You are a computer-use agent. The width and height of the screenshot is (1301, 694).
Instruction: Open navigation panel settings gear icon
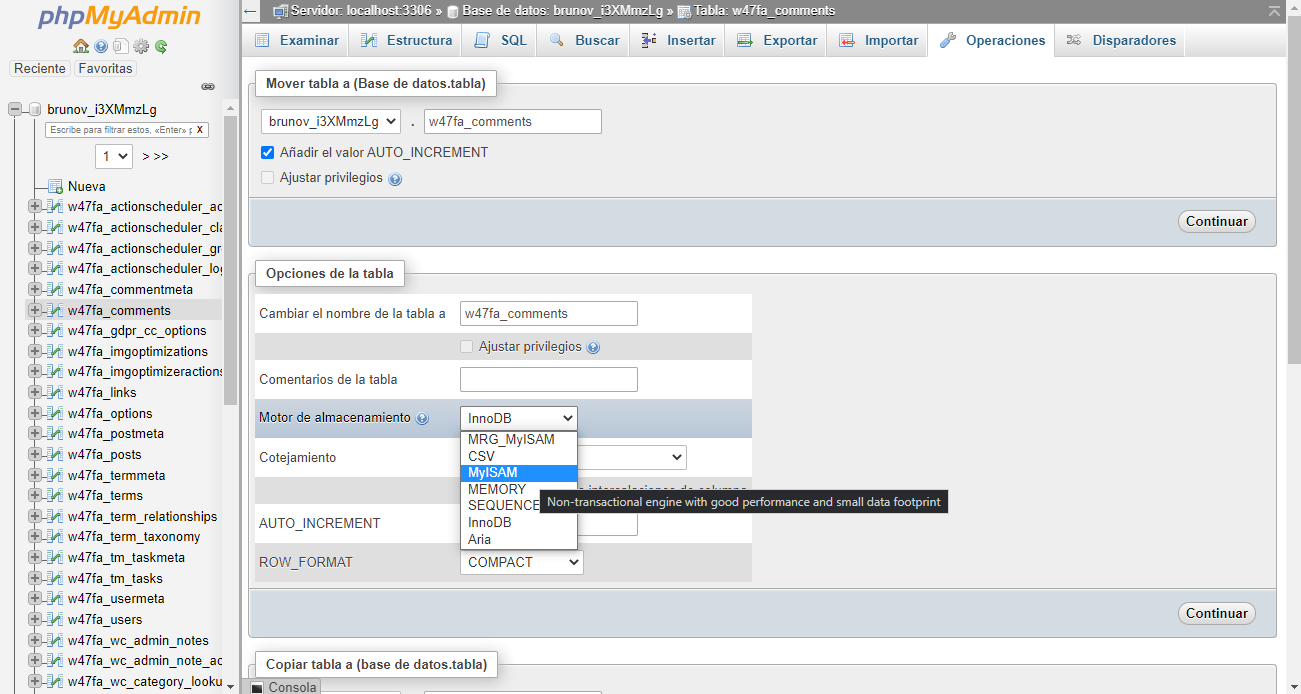click(141, 46)
